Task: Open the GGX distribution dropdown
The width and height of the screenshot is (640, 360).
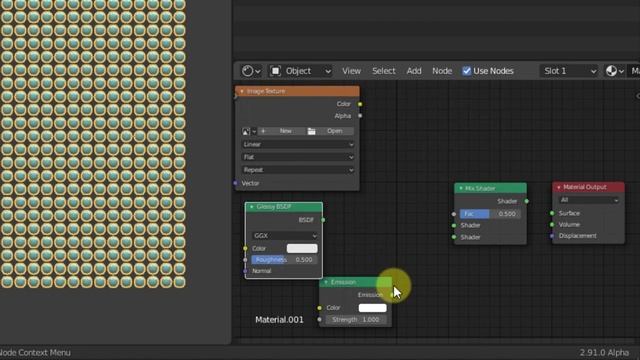Action: [284, 236]
